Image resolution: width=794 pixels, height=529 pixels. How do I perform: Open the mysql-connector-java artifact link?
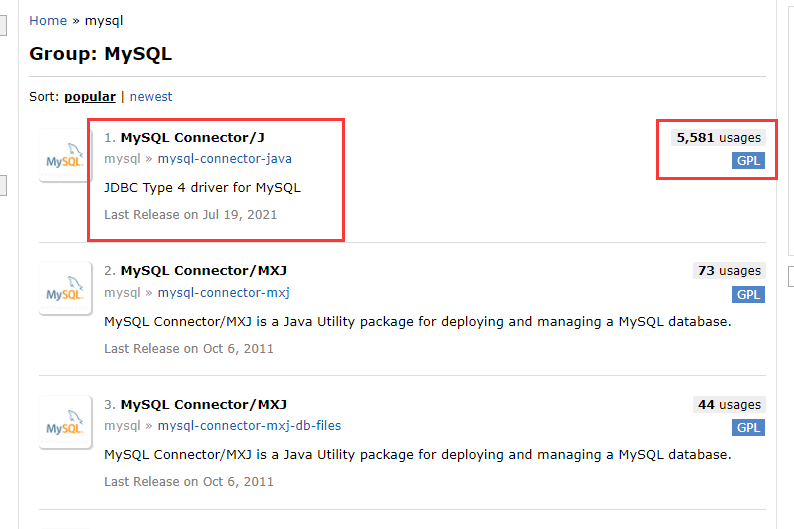coord(225,158)
